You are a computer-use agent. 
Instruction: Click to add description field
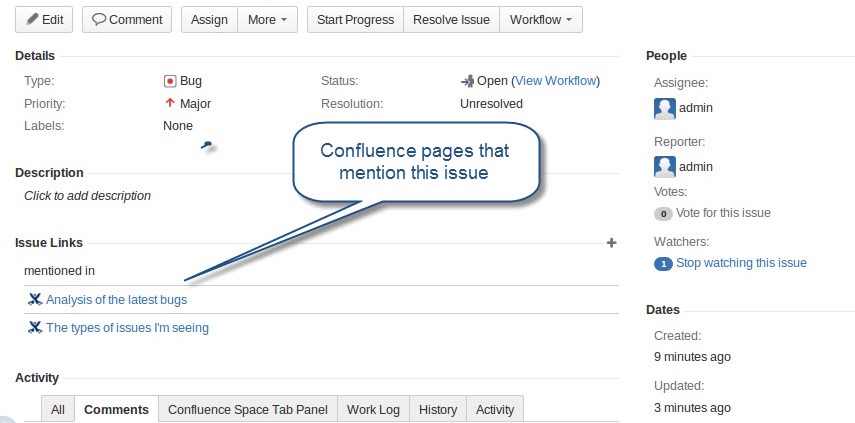[x=88, y=196]
